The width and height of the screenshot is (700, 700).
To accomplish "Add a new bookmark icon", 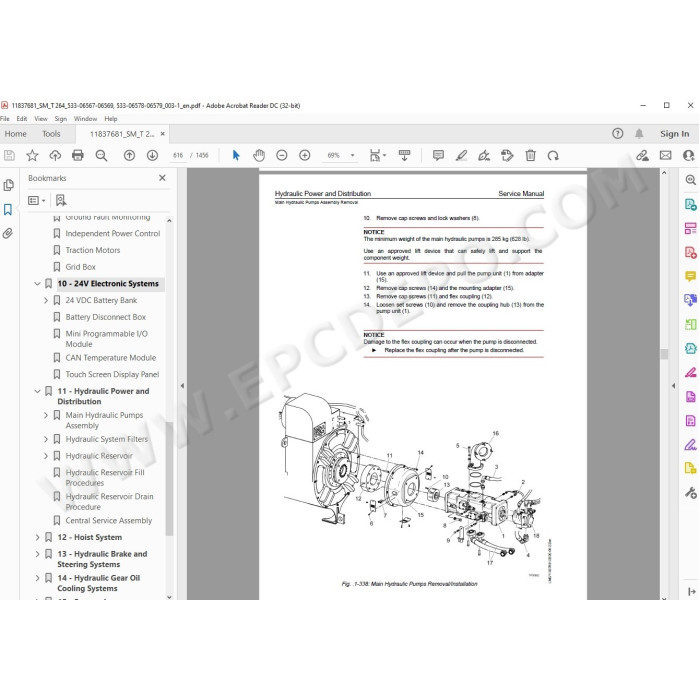I will coord(61,200).
